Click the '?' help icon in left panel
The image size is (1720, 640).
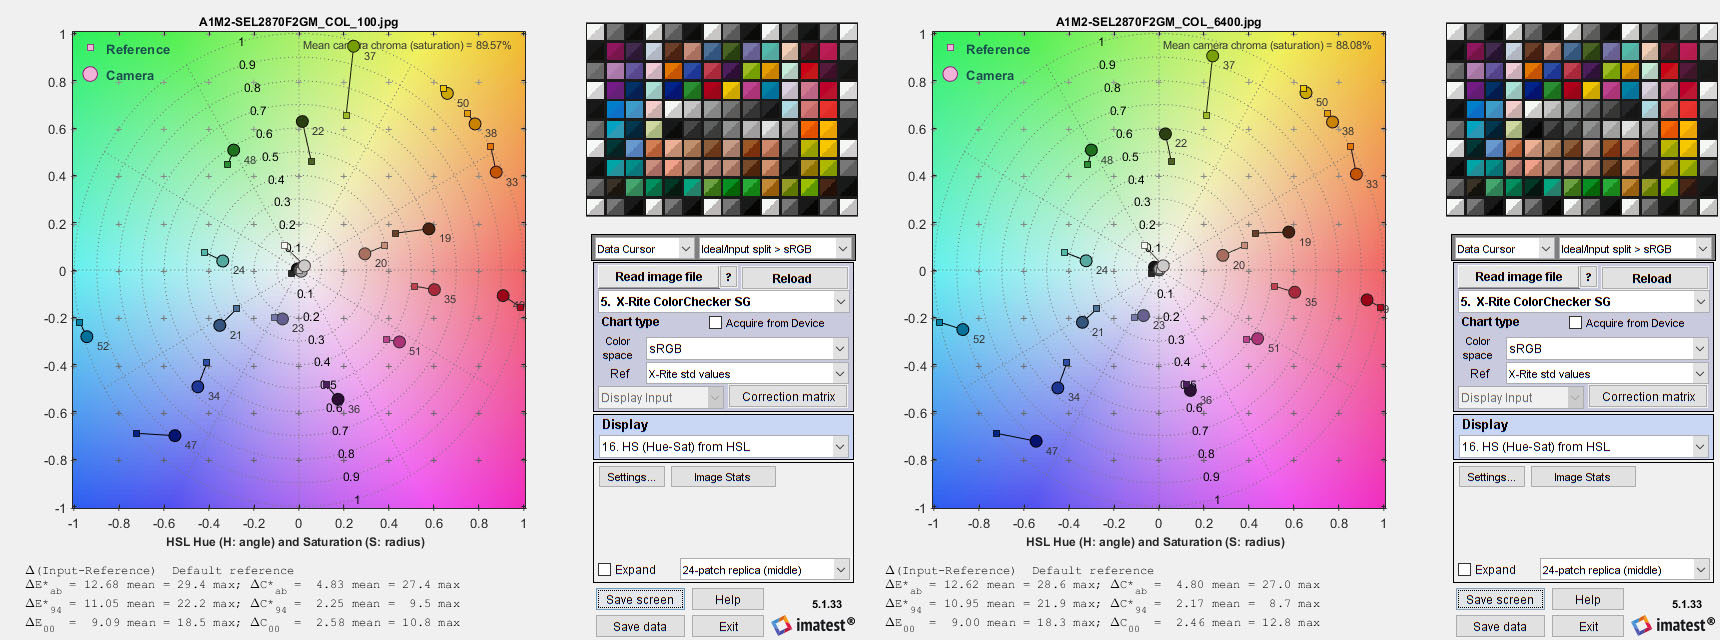pyautogui.click(x=728, y=277)
